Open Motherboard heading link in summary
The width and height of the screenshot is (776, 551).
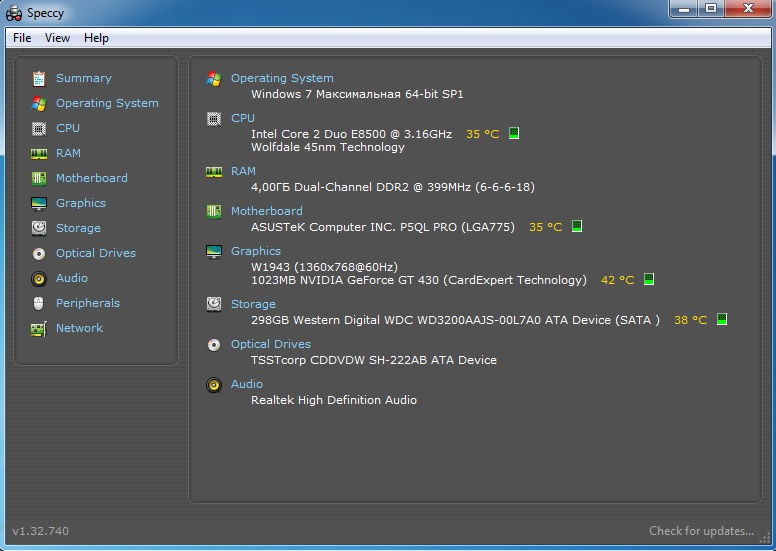click(x=267, y=211)
